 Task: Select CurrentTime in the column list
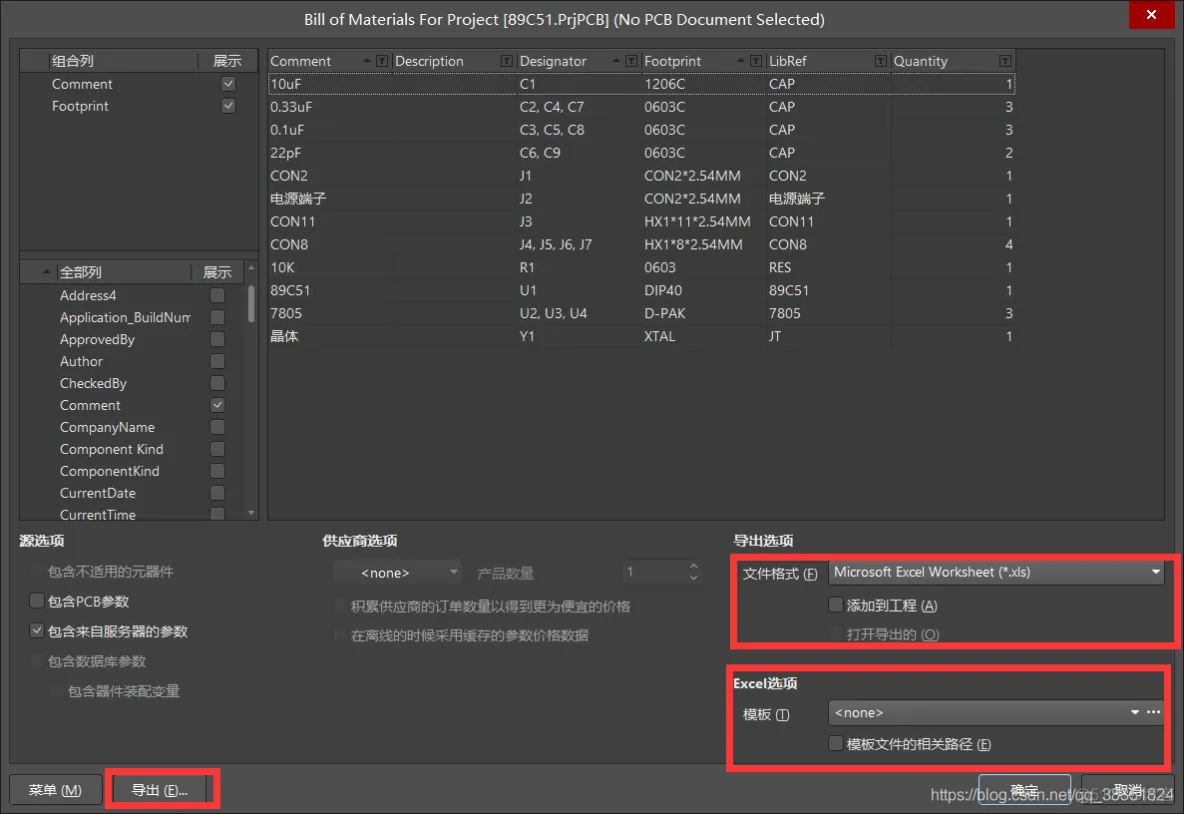[x=98, y=514]
